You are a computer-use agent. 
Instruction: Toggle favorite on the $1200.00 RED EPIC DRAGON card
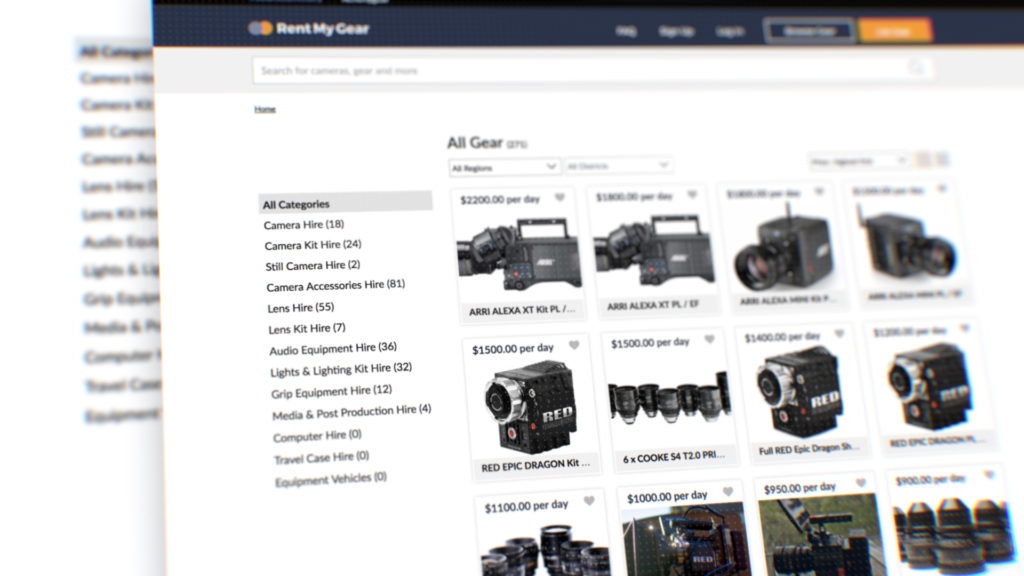pos(964,328)
